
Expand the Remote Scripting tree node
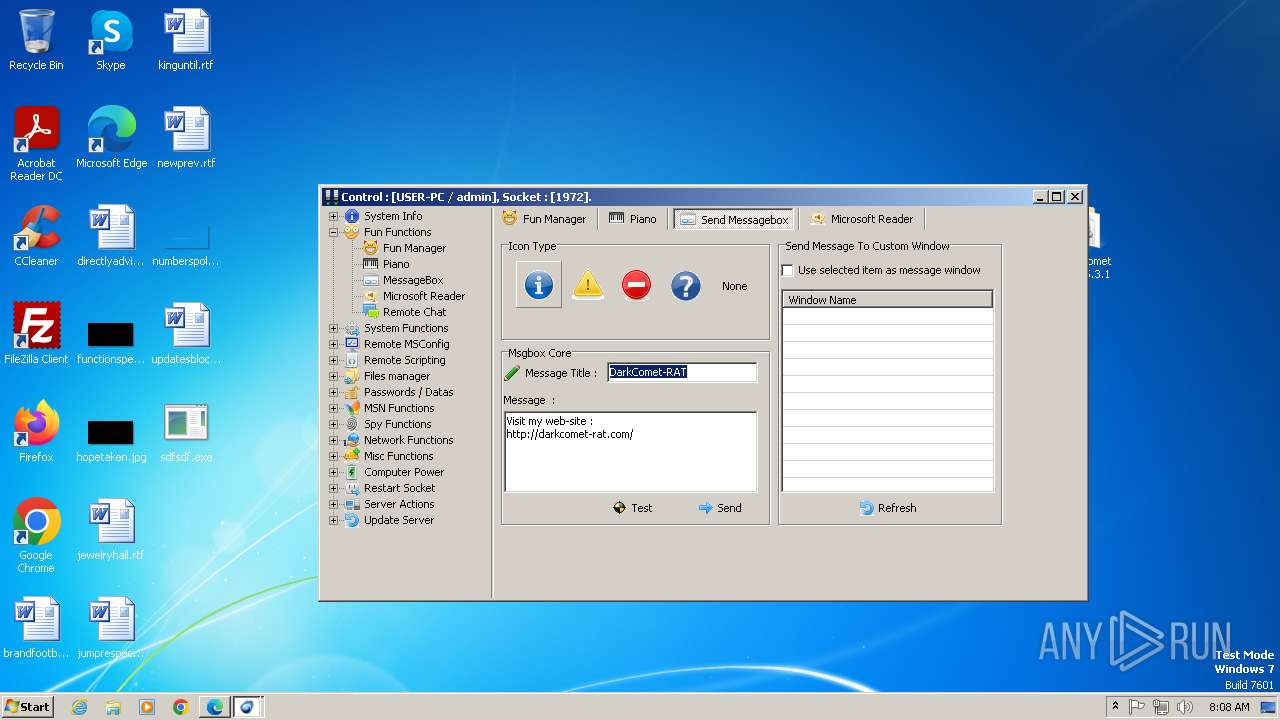(334, 360)
